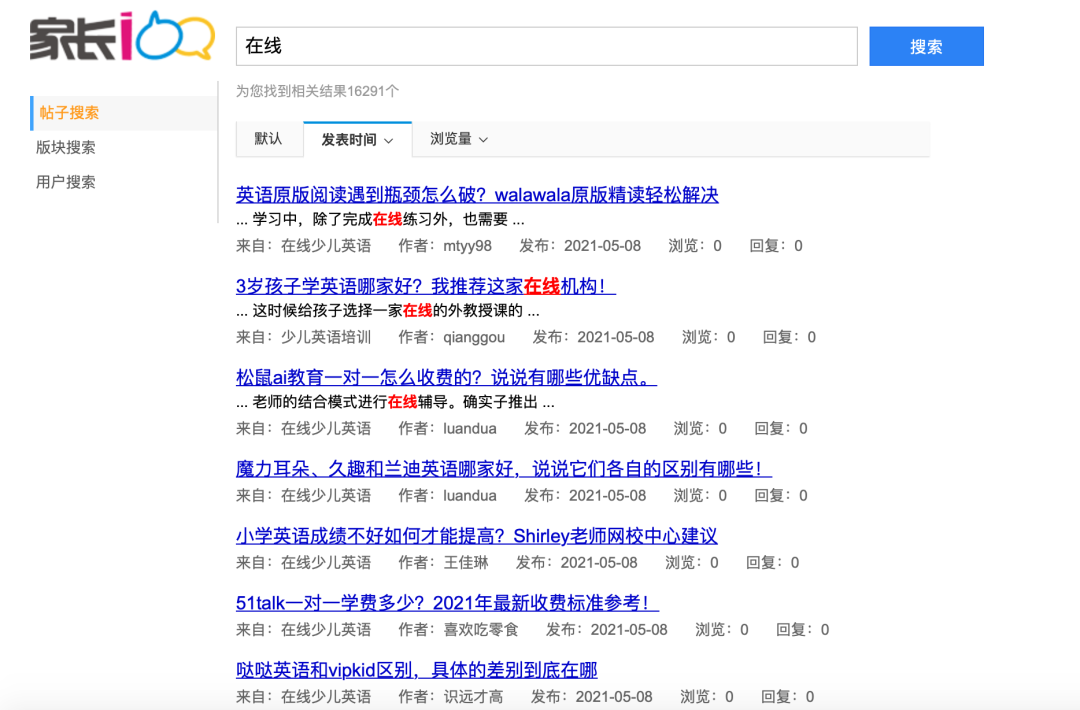1080x710 pixels.
Task: Sort results by 发表时间
Action: [x=357, y=140]
